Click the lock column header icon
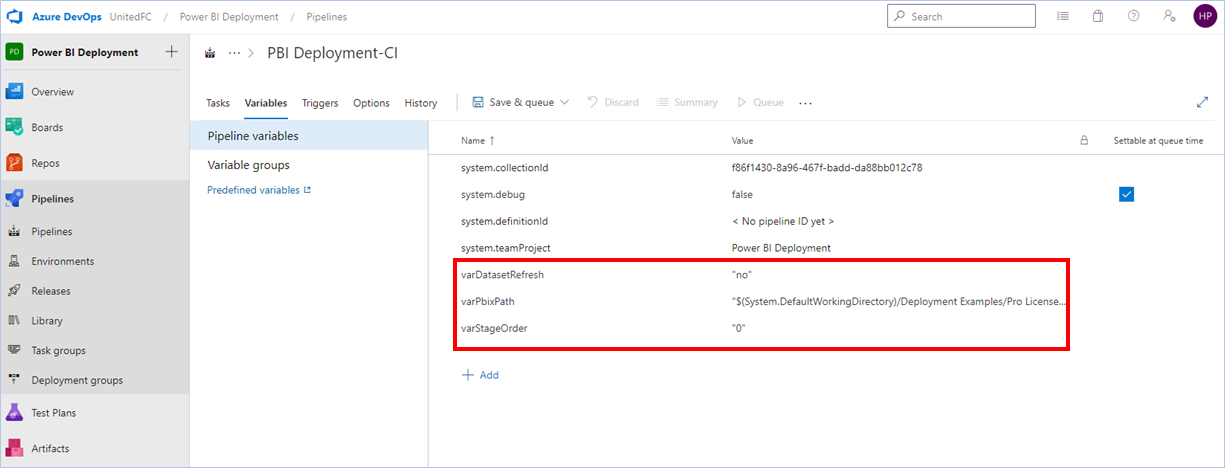1225x468 pixels. click(x=1084, y=141)
